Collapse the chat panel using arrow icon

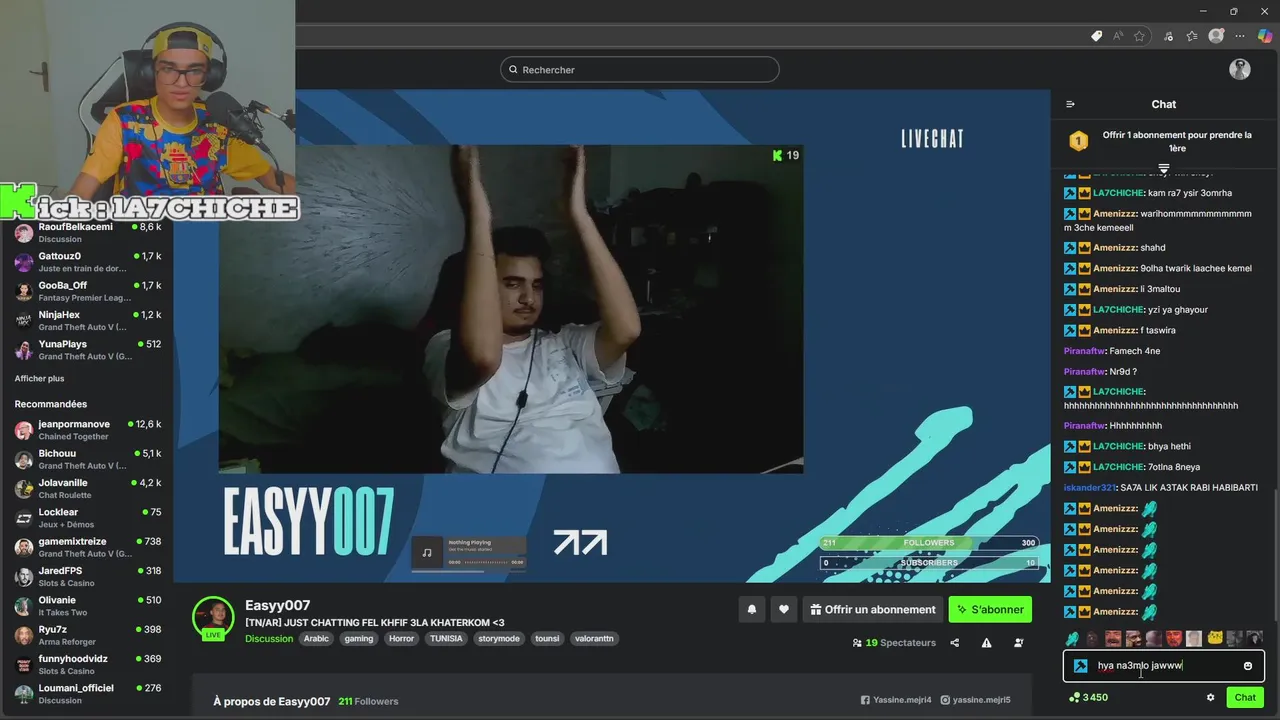[x=1070, y=104]
